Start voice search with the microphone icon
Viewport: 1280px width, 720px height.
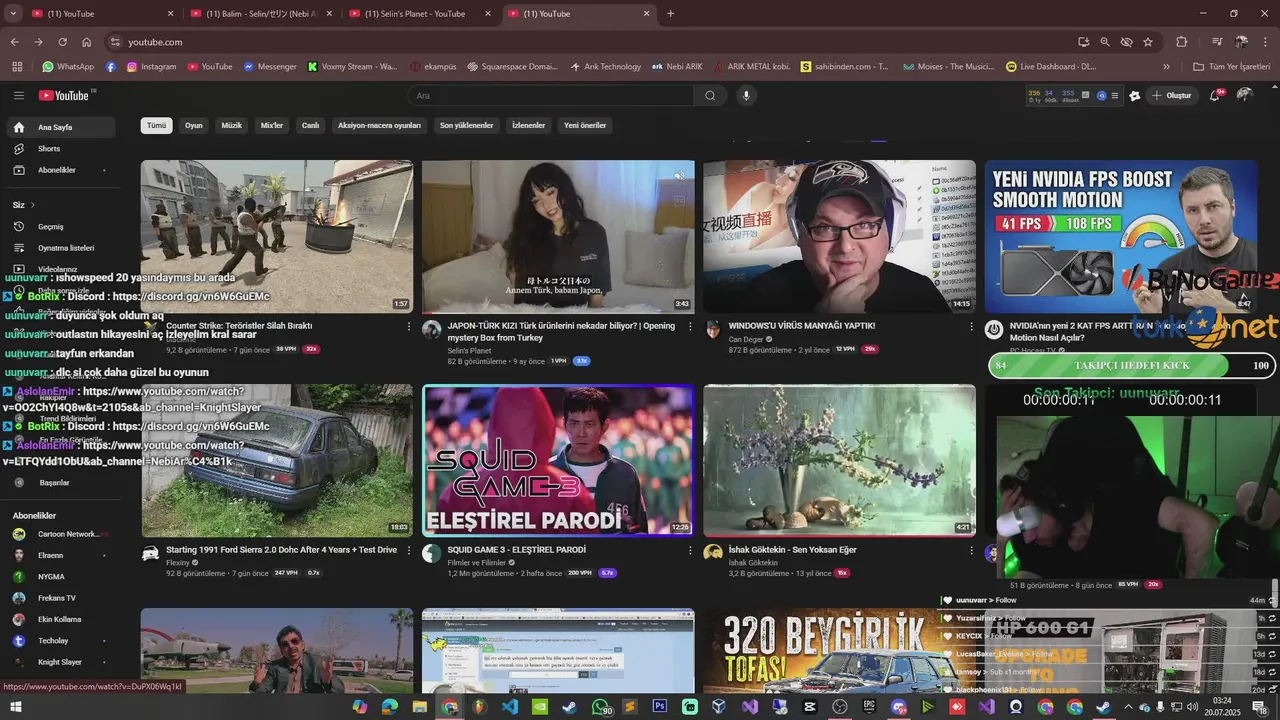[x=745, y=95]
